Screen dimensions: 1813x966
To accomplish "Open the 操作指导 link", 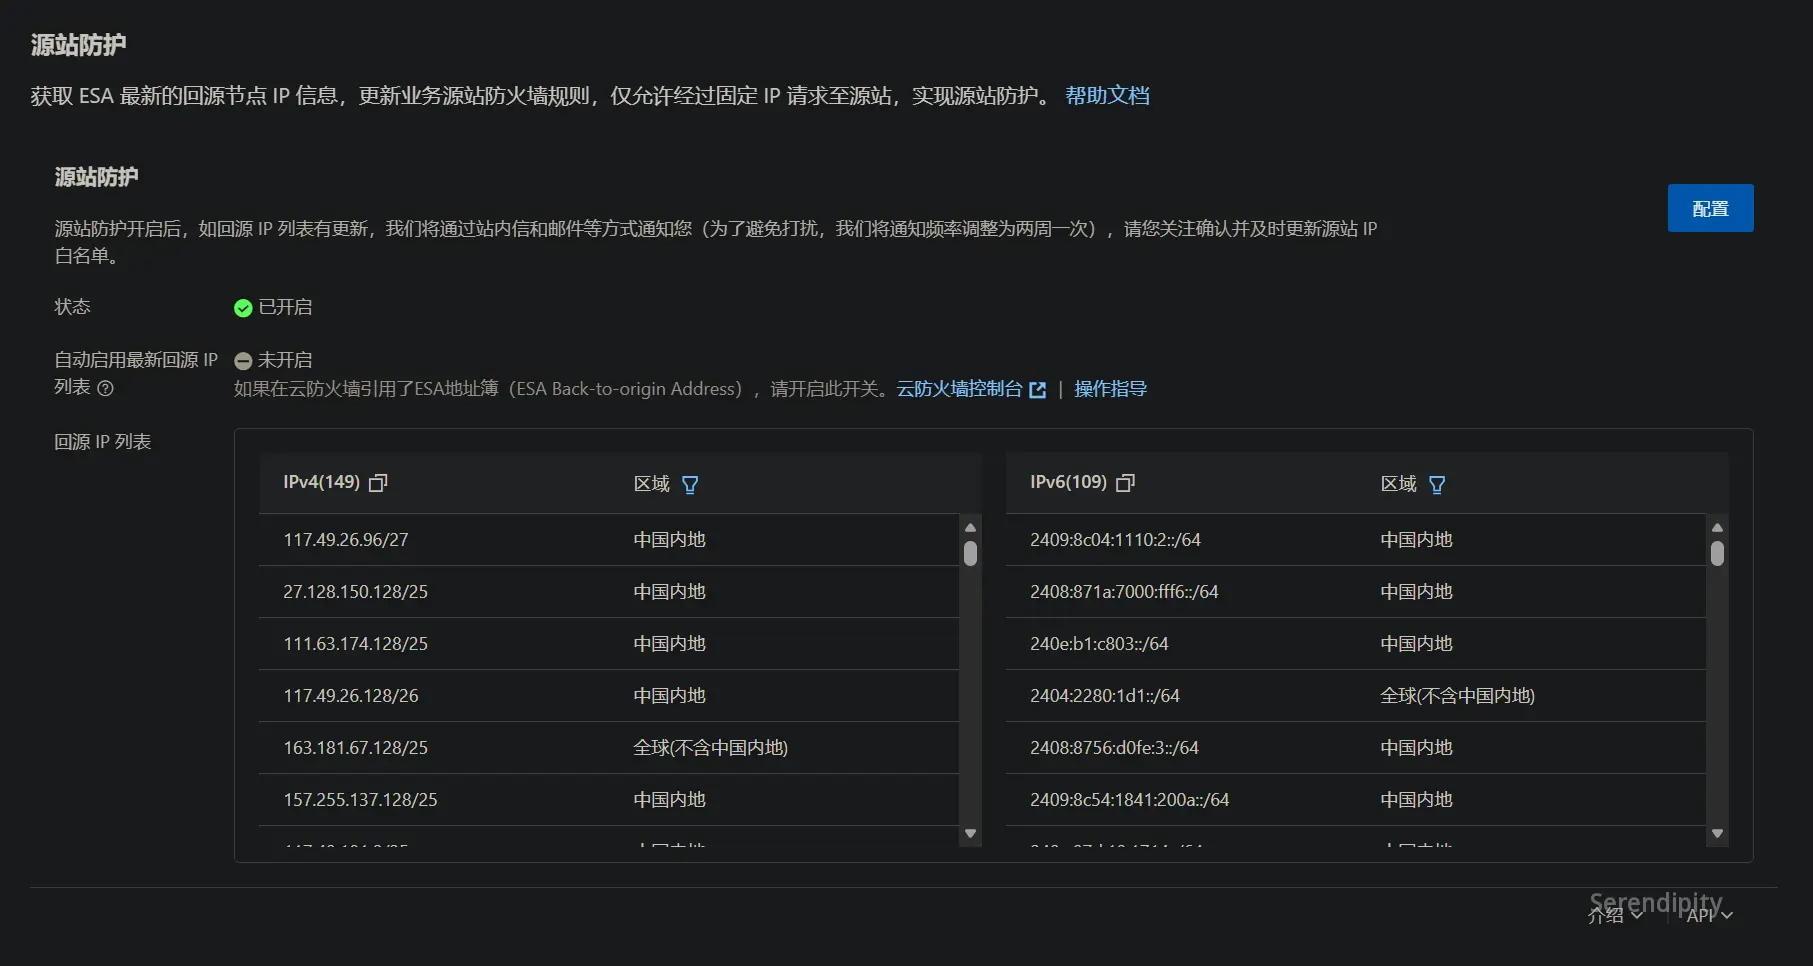I will [x=1110, y=389].
